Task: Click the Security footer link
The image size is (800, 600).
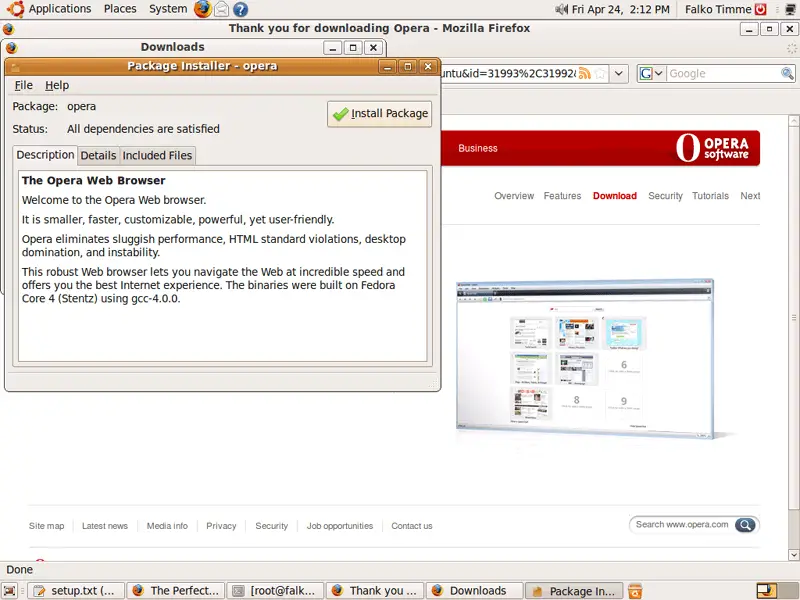Action: tap(271, 526)
